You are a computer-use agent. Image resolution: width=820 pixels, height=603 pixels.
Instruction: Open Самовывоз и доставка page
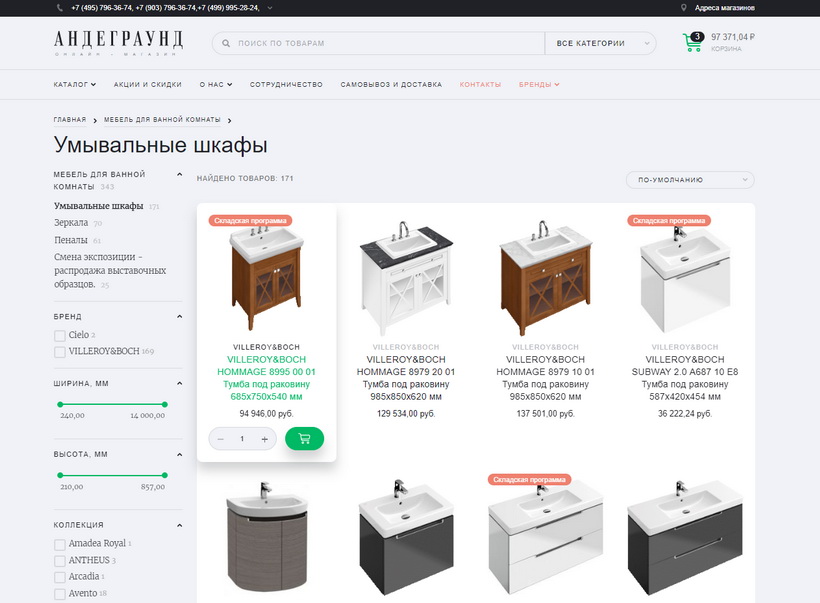point(391,84)
